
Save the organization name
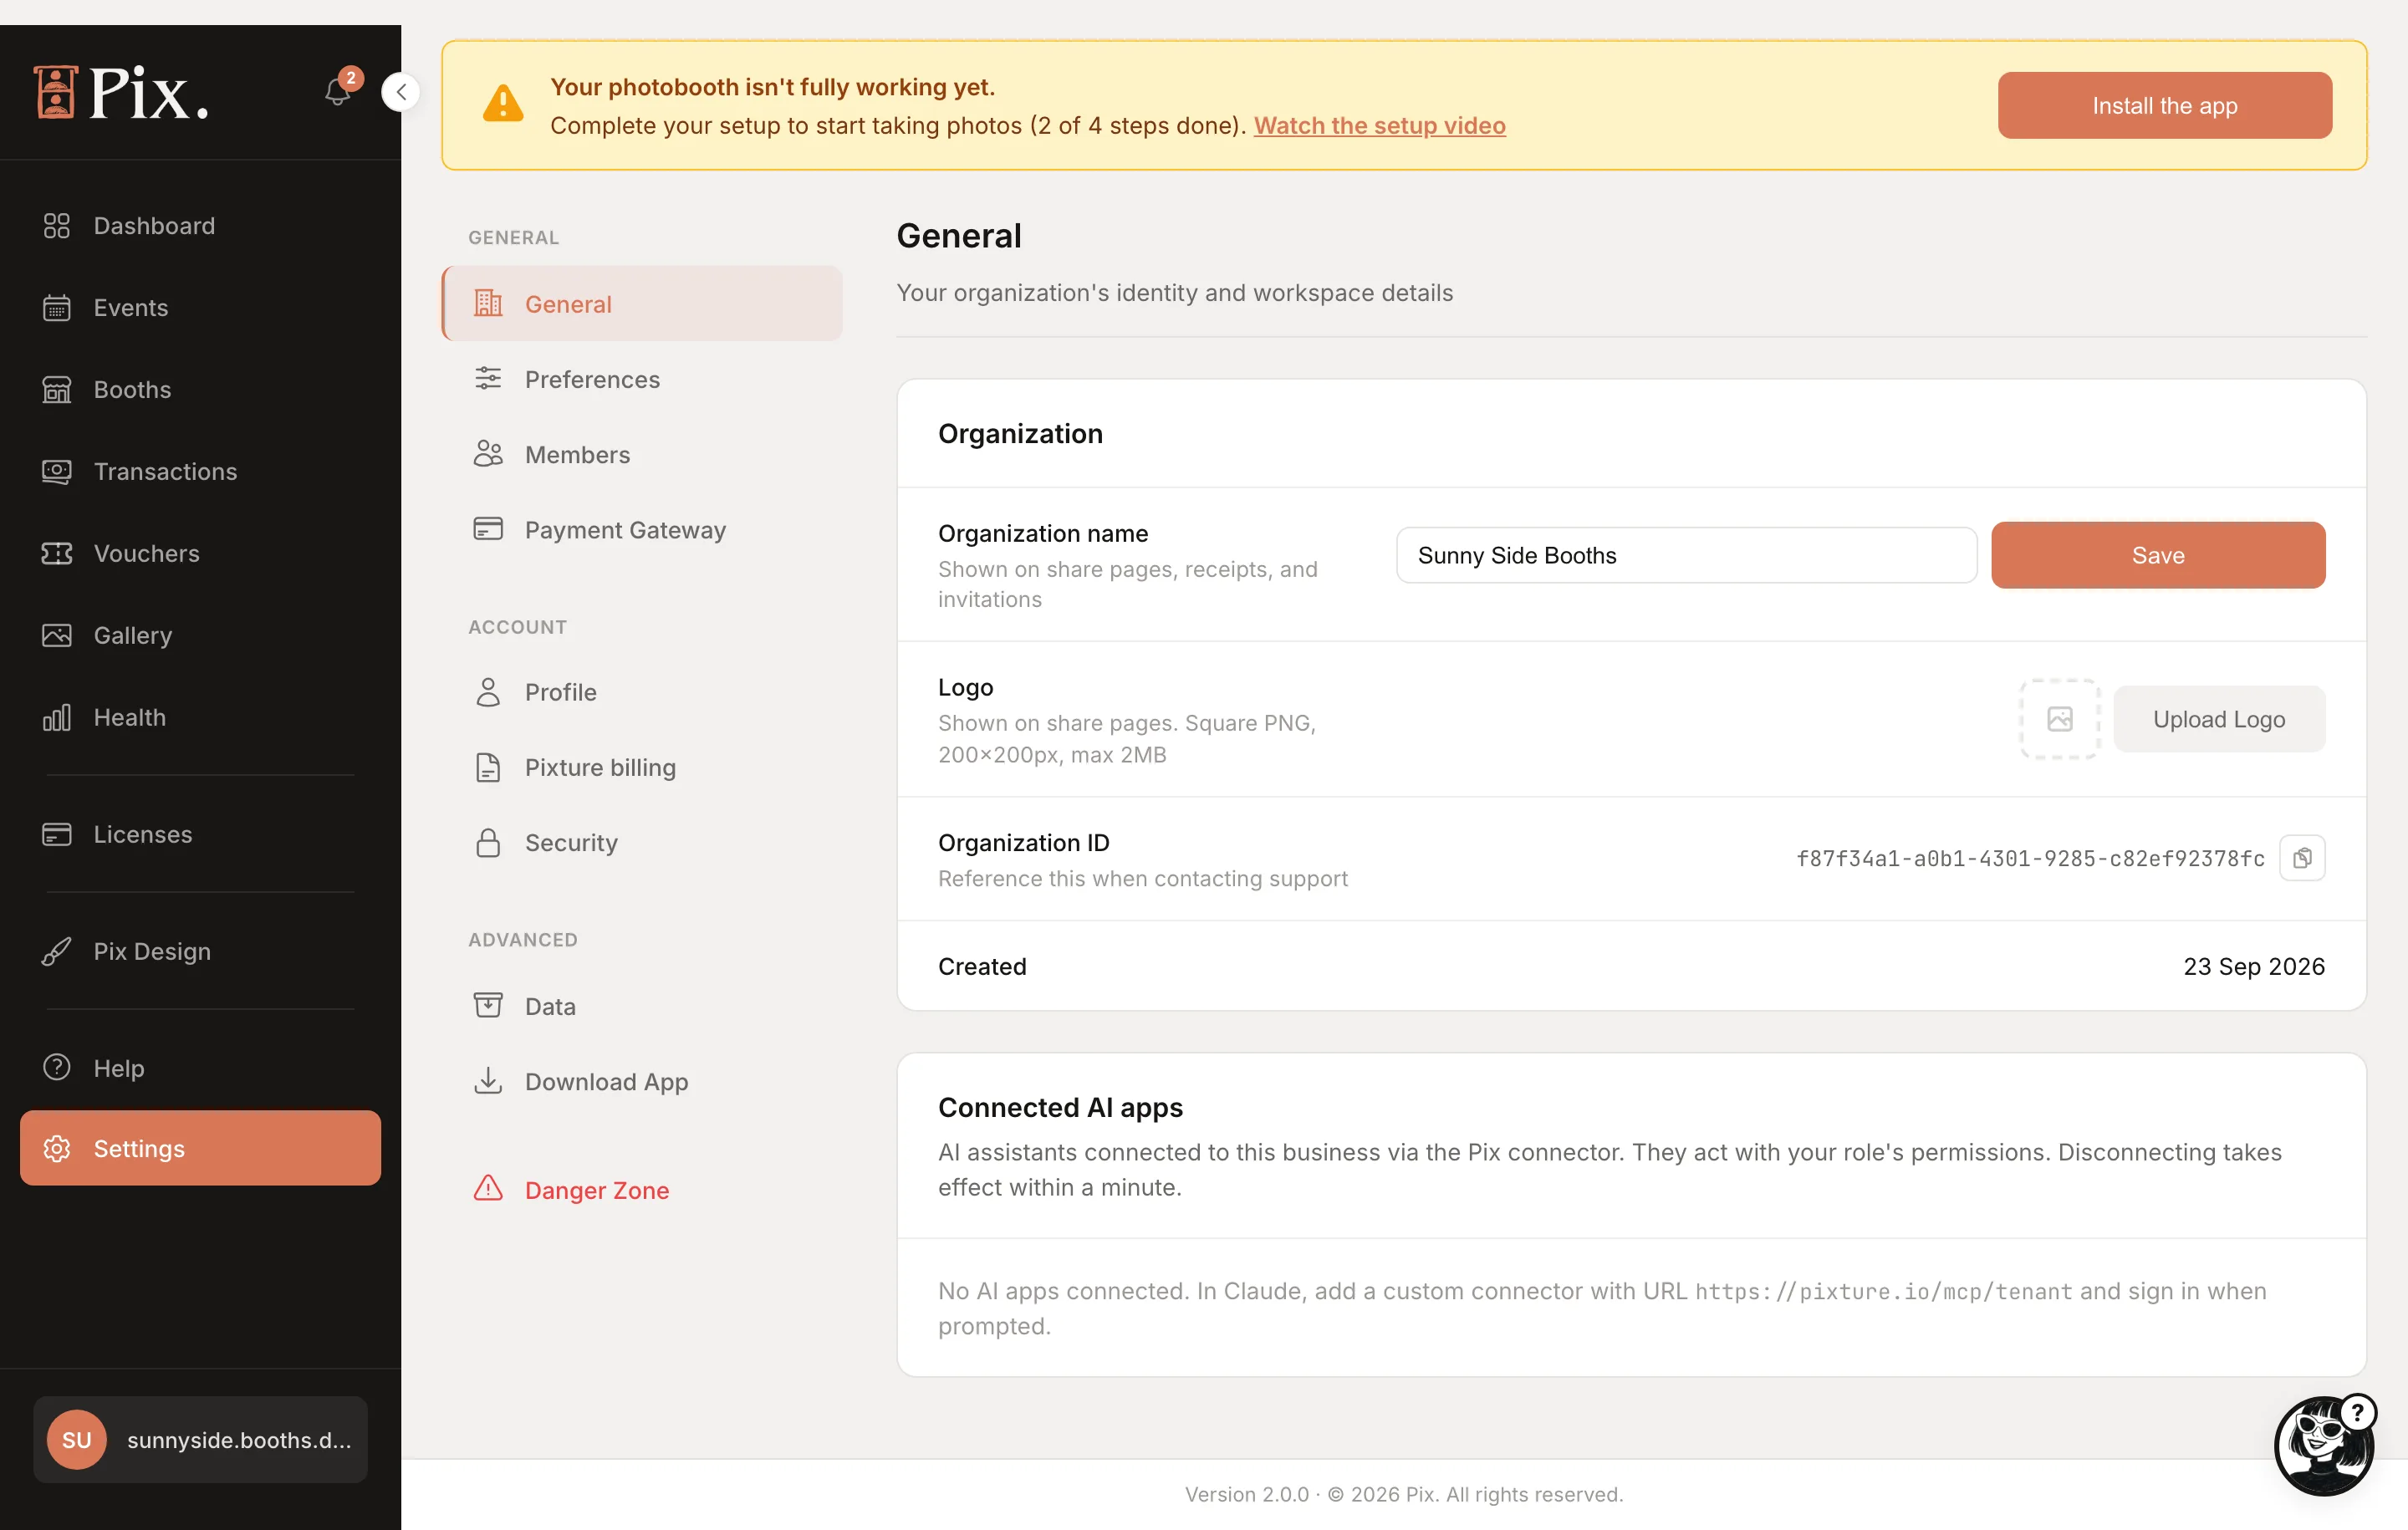(2158, 555)
